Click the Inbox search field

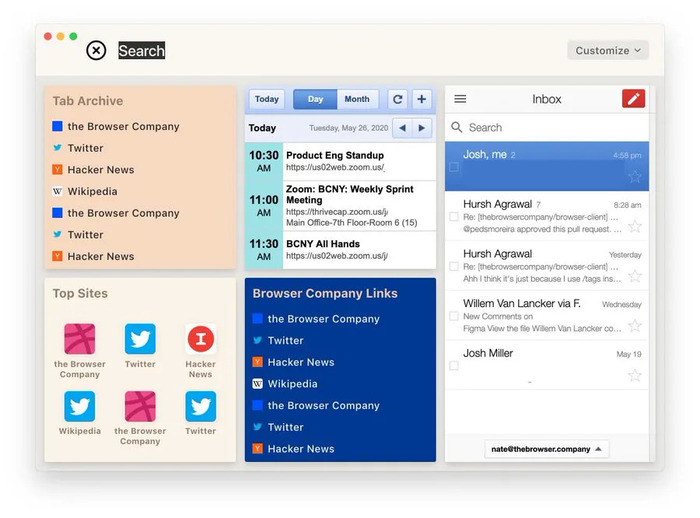click(547, 128)
